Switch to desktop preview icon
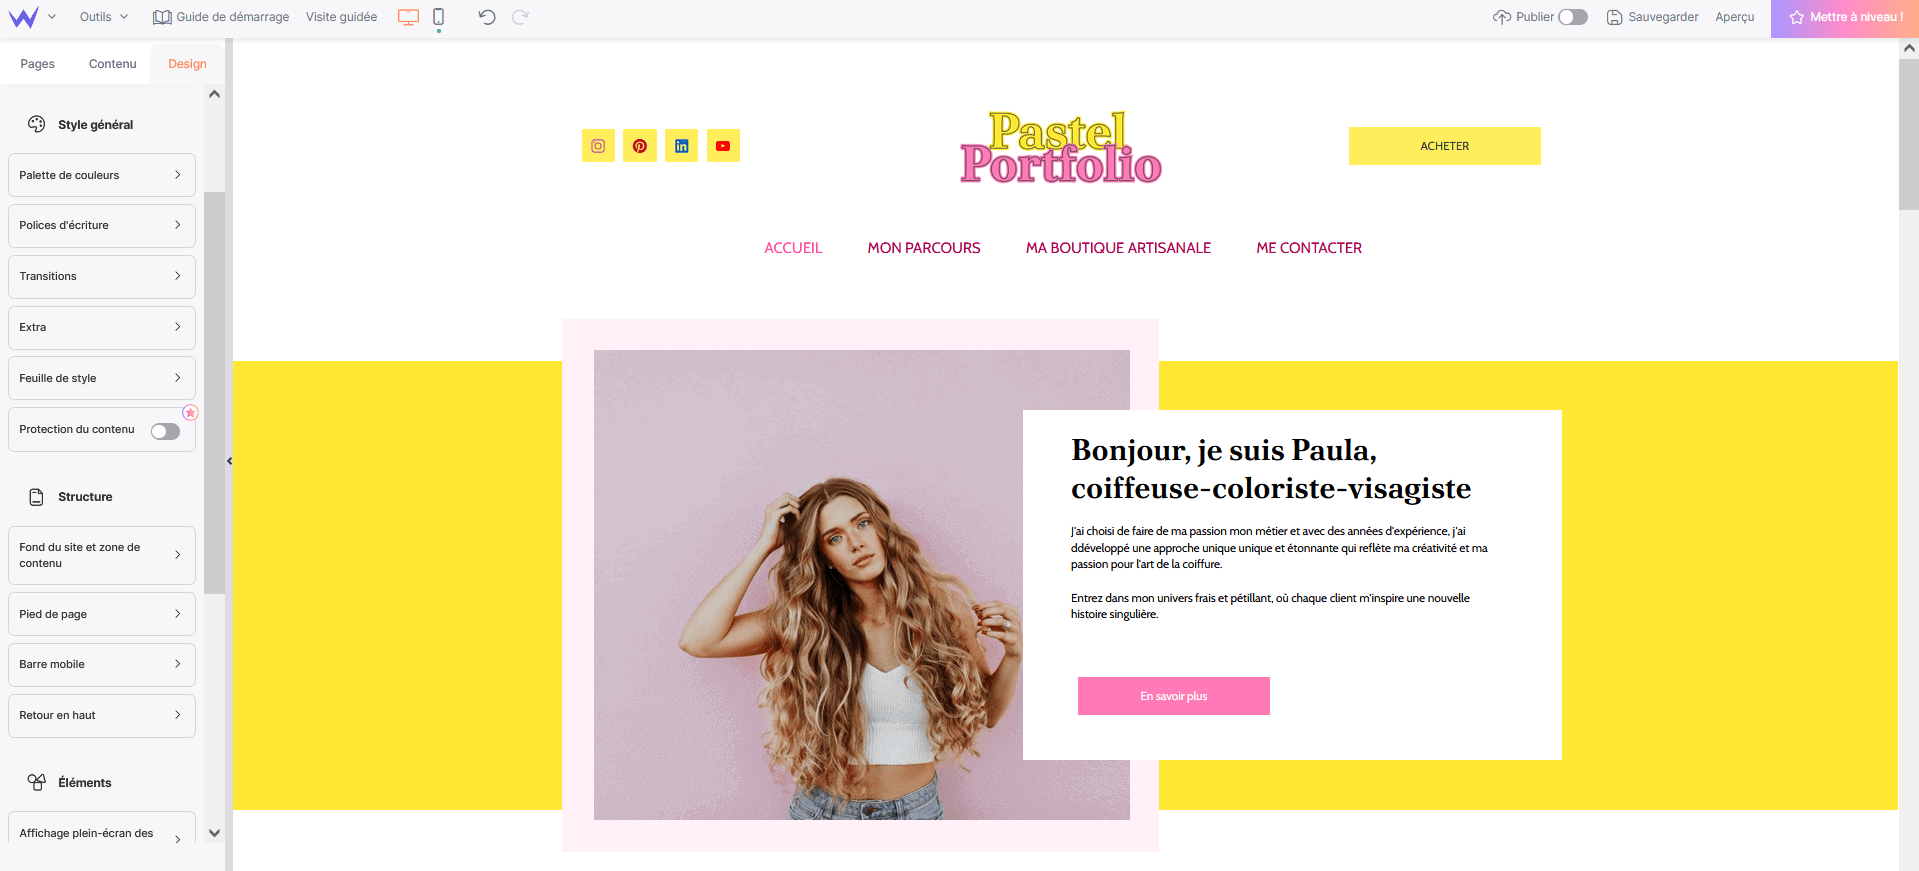 (408, 17)
